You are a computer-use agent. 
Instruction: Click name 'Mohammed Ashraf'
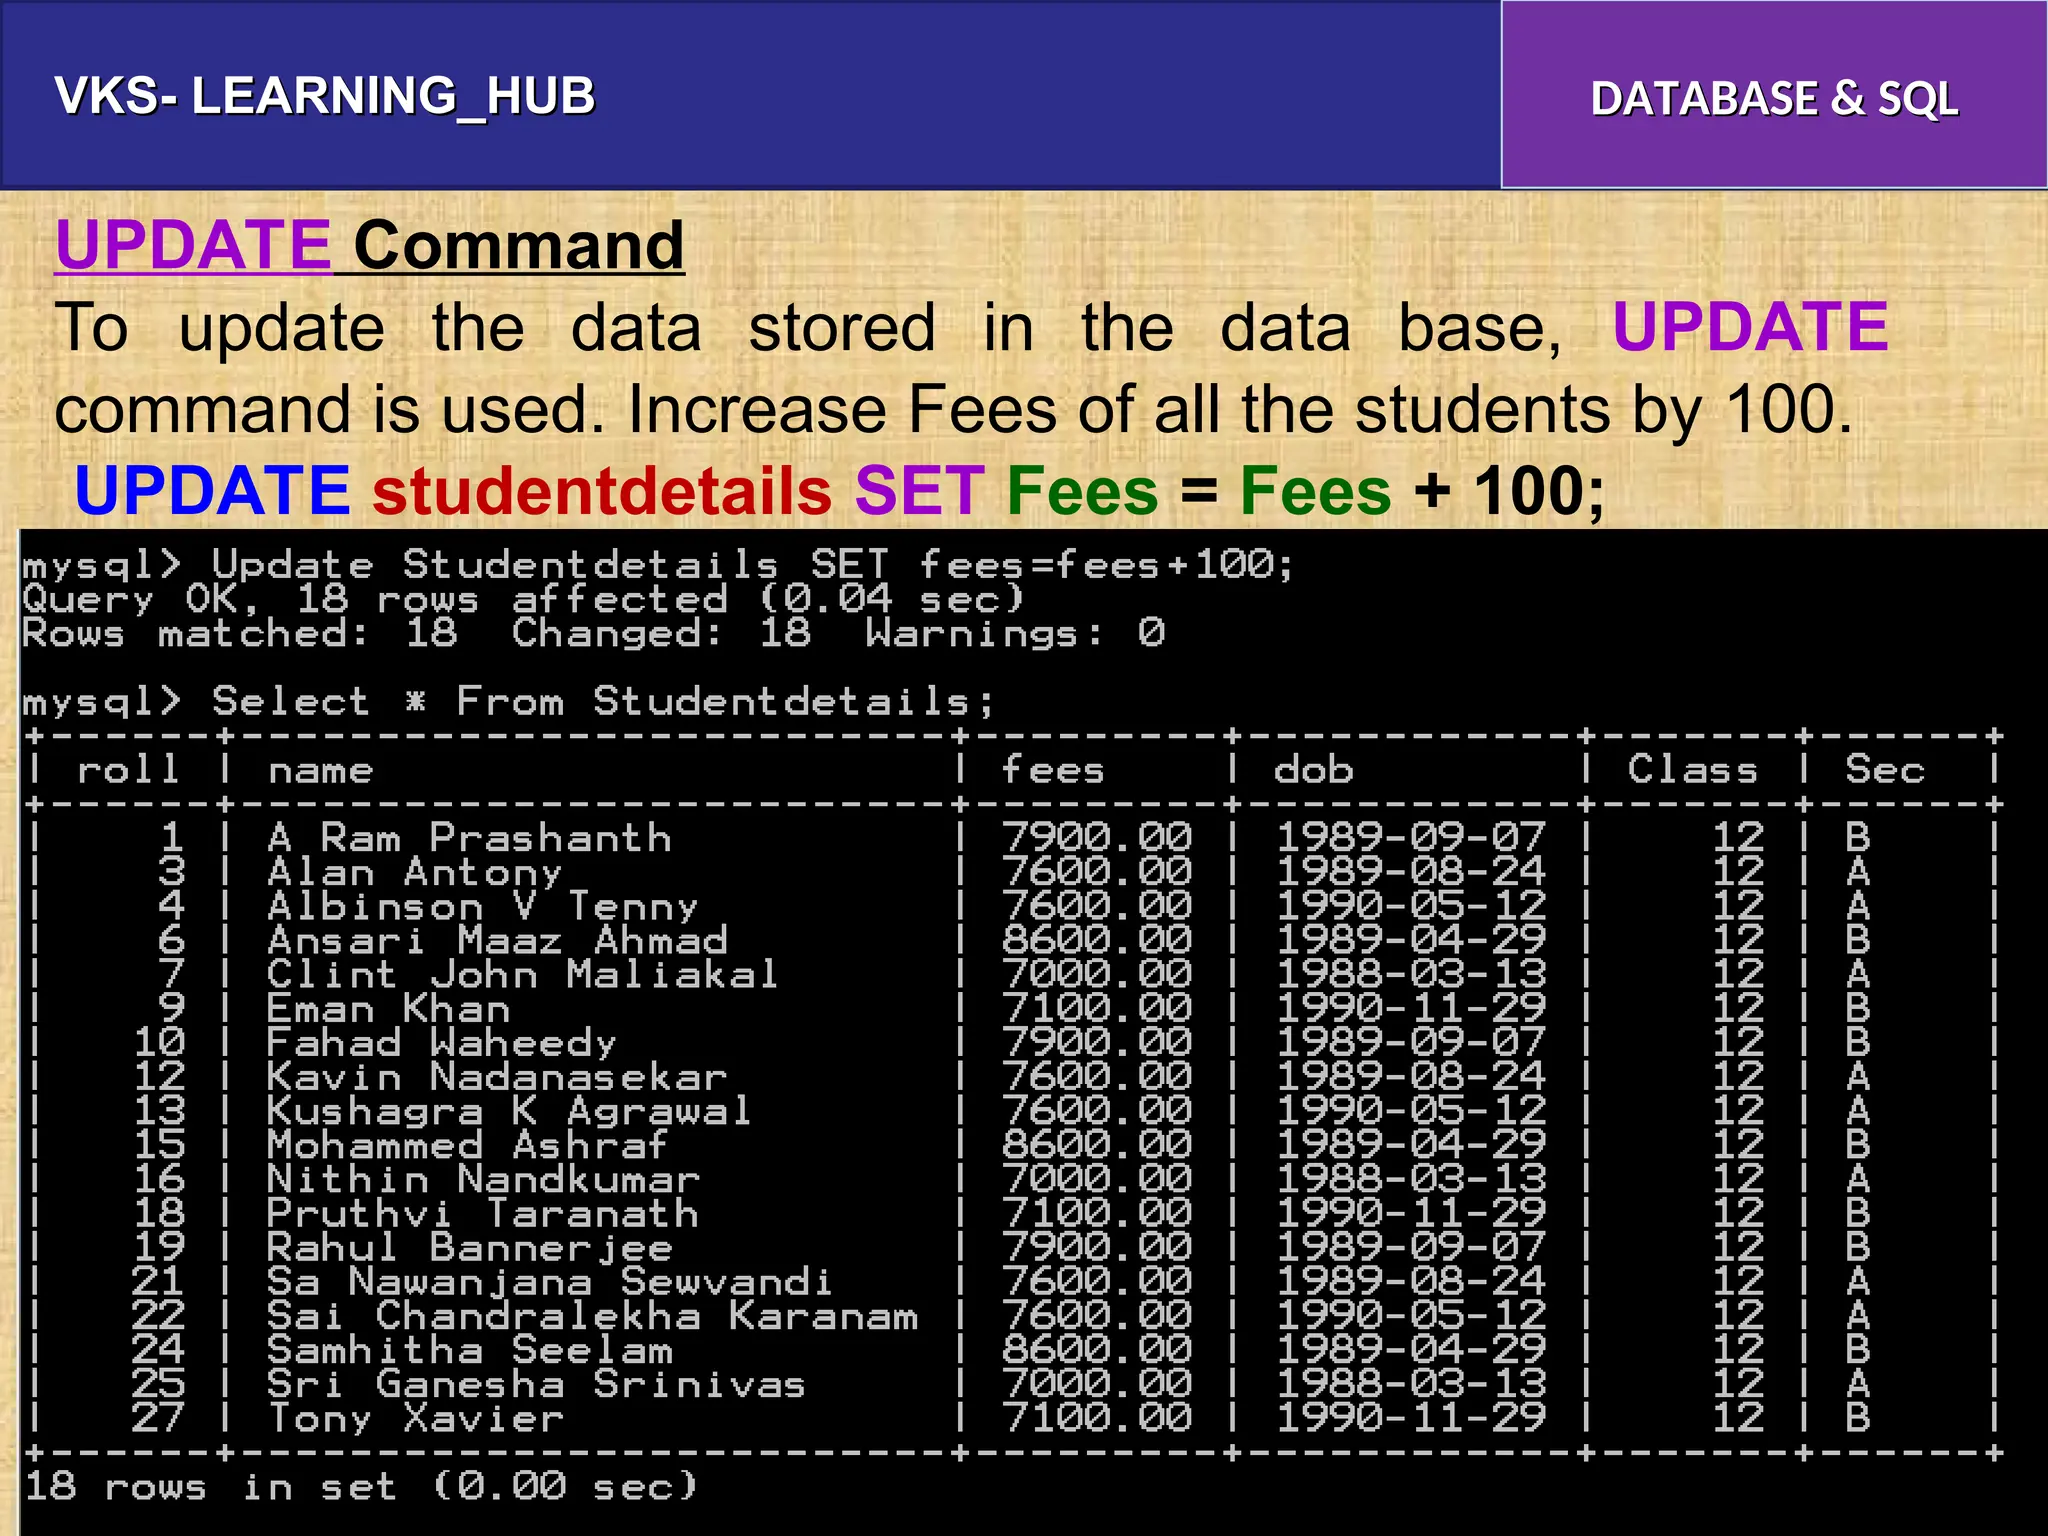pos(467,1145)
